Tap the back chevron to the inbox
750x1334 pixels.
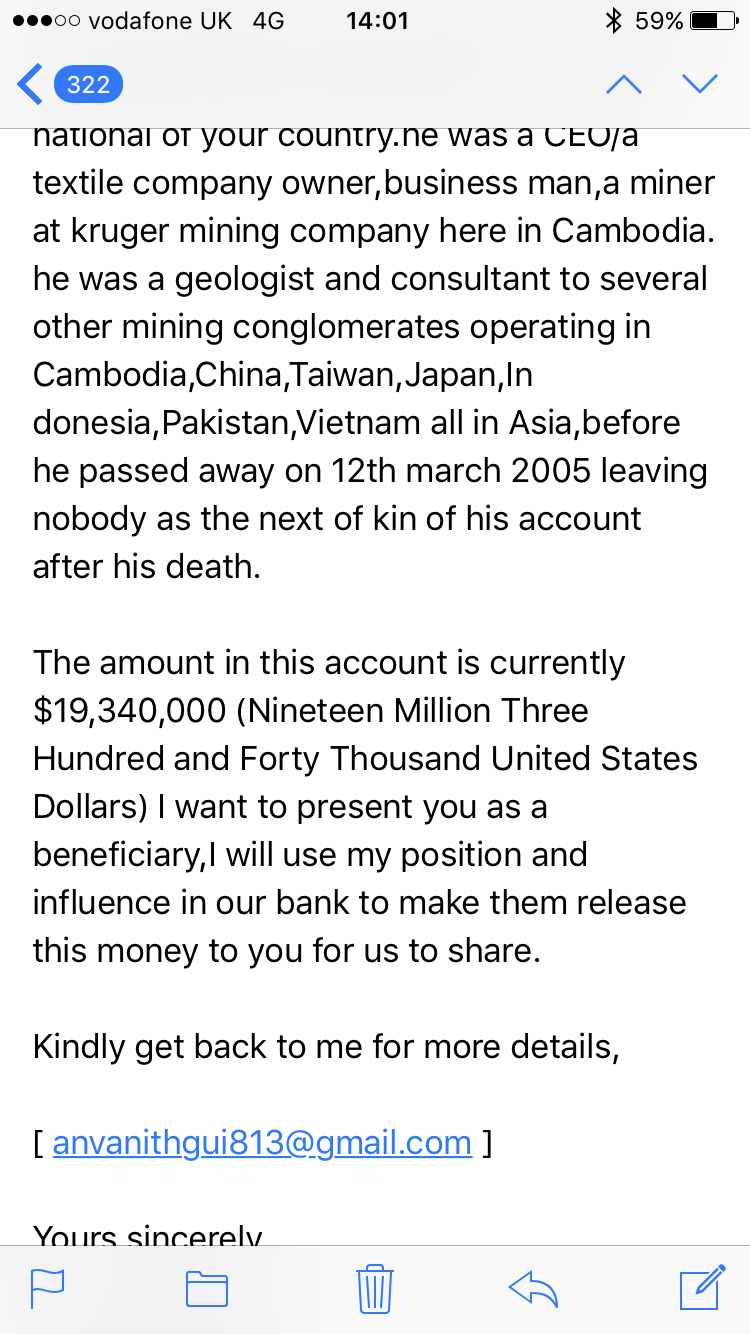pyautogui.click(x=30, y=84)
